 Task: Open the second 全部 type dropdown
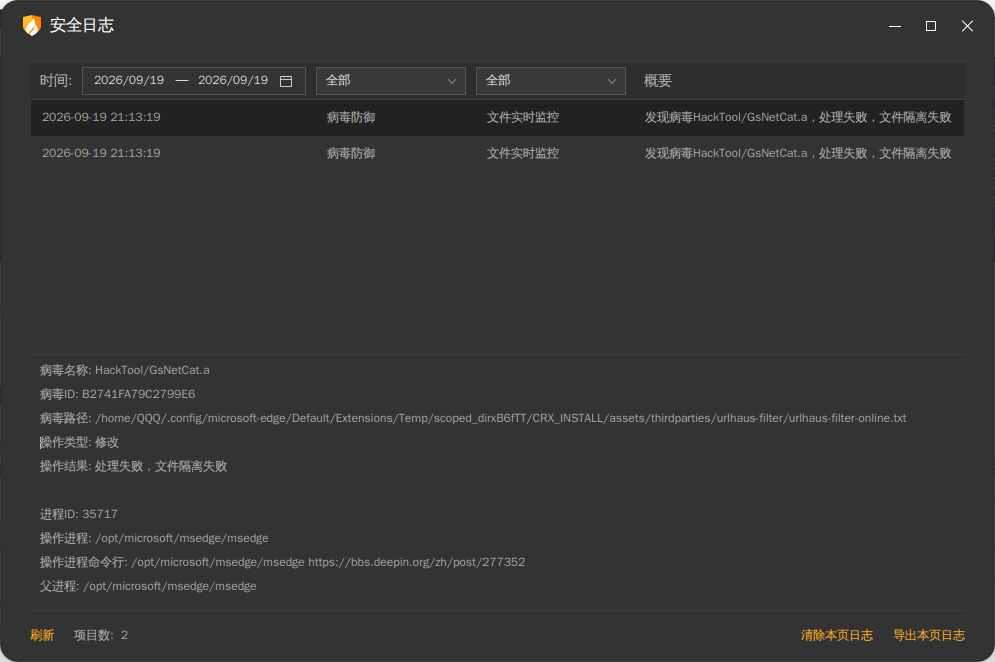[x=551, y=81]
